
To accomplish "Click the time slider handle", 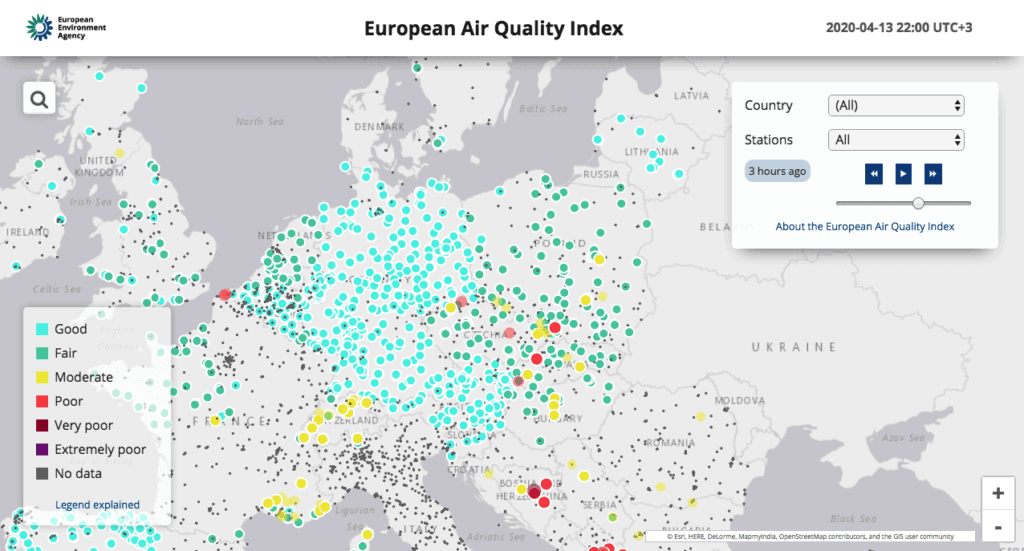I will [918, 203].
